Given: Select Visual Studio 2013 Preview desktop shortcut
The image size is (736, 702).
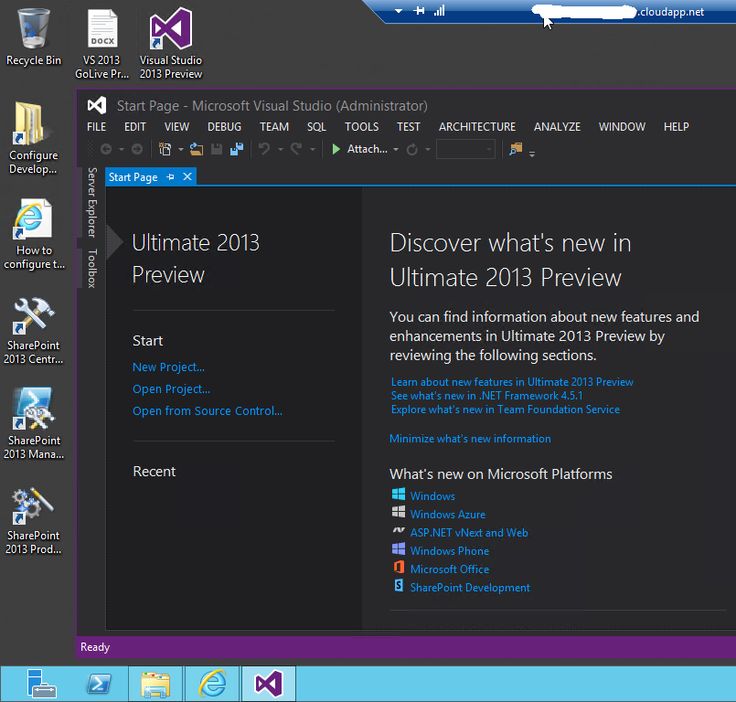Looking at the screenshot, I should coord(171,43).
